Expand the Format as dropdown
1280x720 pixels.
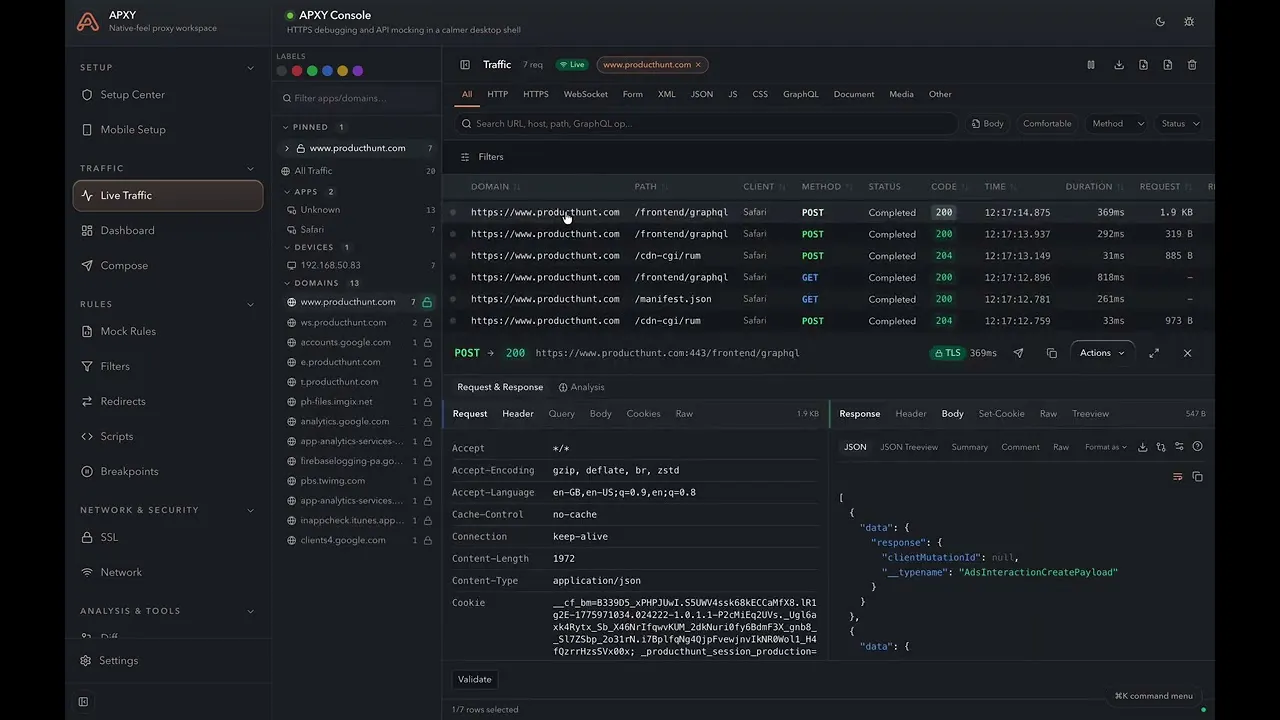click(x=1106, y=447)
